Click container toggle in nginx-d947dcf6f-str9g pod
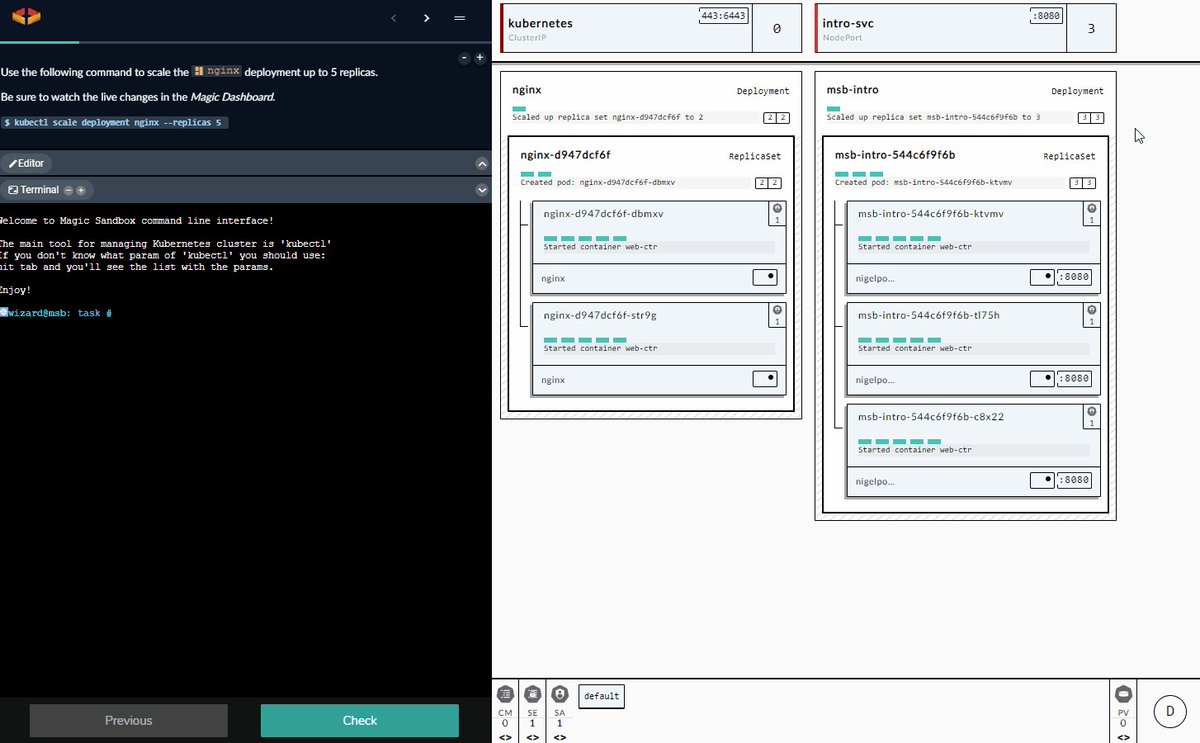This screenshot has height=743, width=1200. pyautogui.click(x=765, y=379)
